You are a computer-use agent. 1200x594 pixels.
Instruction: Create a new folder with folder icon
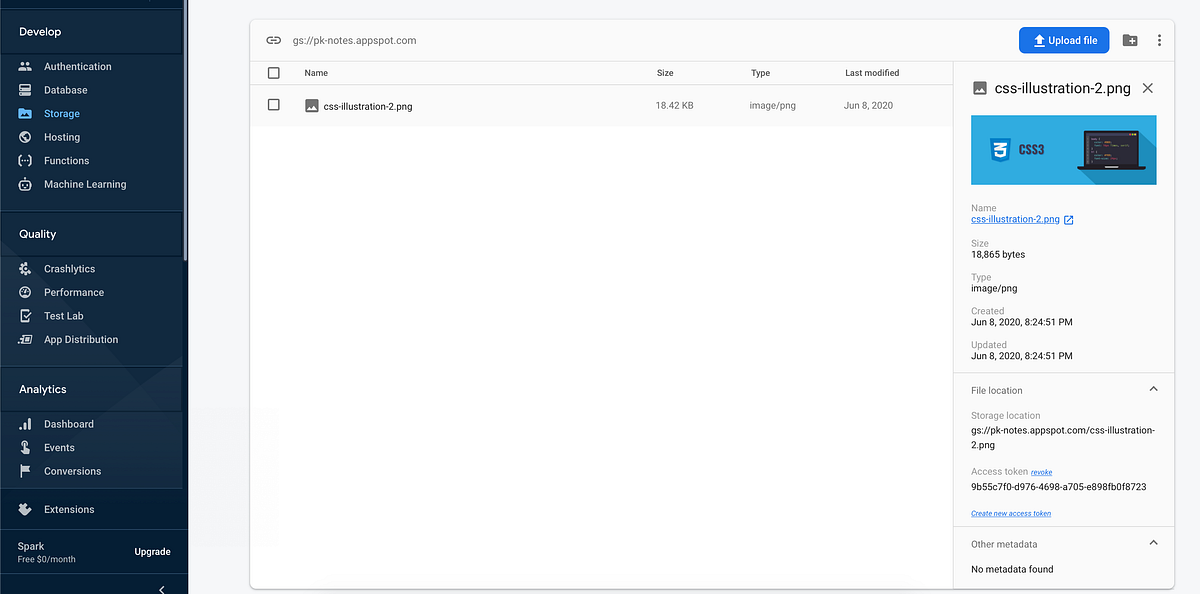pos(1130,41)
